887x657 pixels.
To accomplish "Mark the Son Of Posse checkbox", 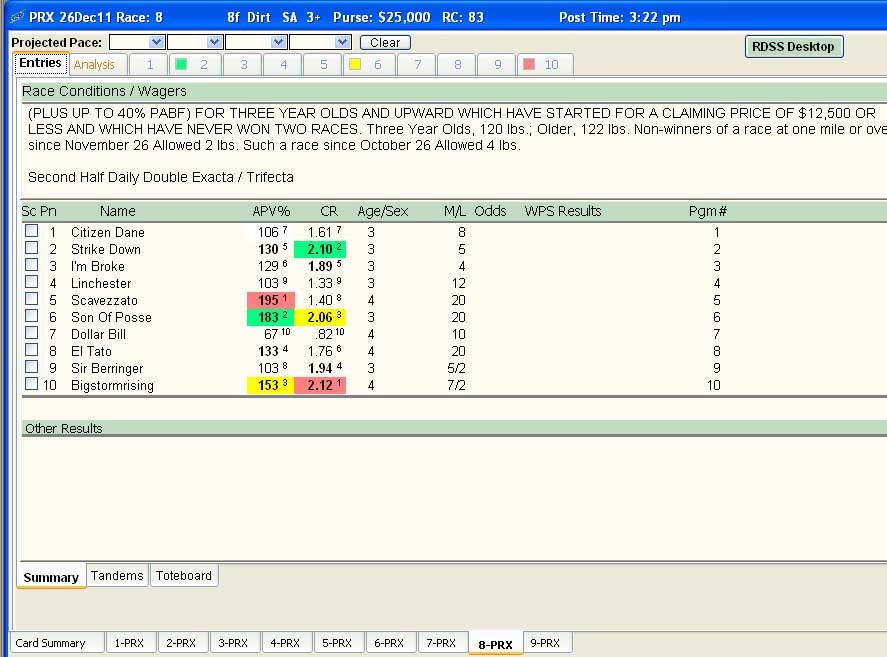I will (32, 315).
